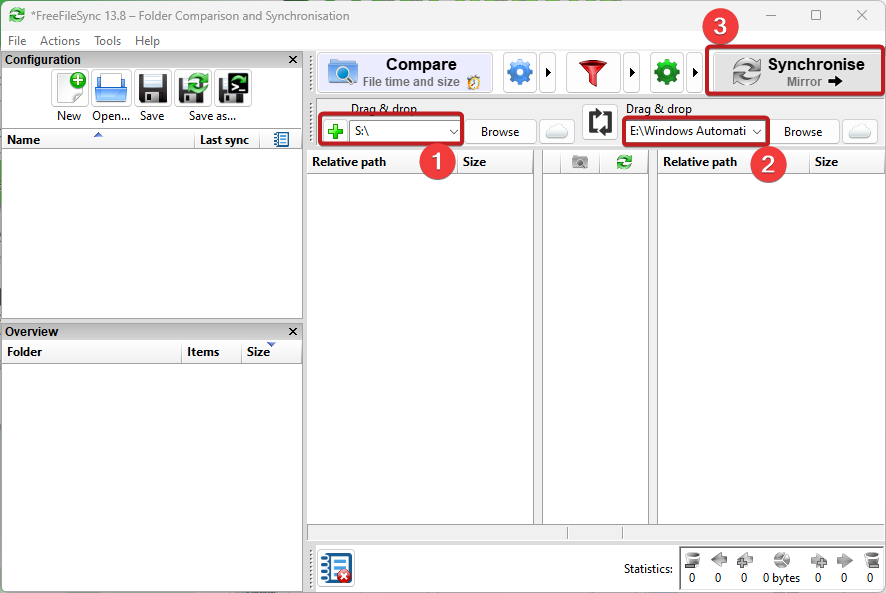Sort by Last sync column
The width and height of the screenshot is (886, 593).
tap(227, 140)
